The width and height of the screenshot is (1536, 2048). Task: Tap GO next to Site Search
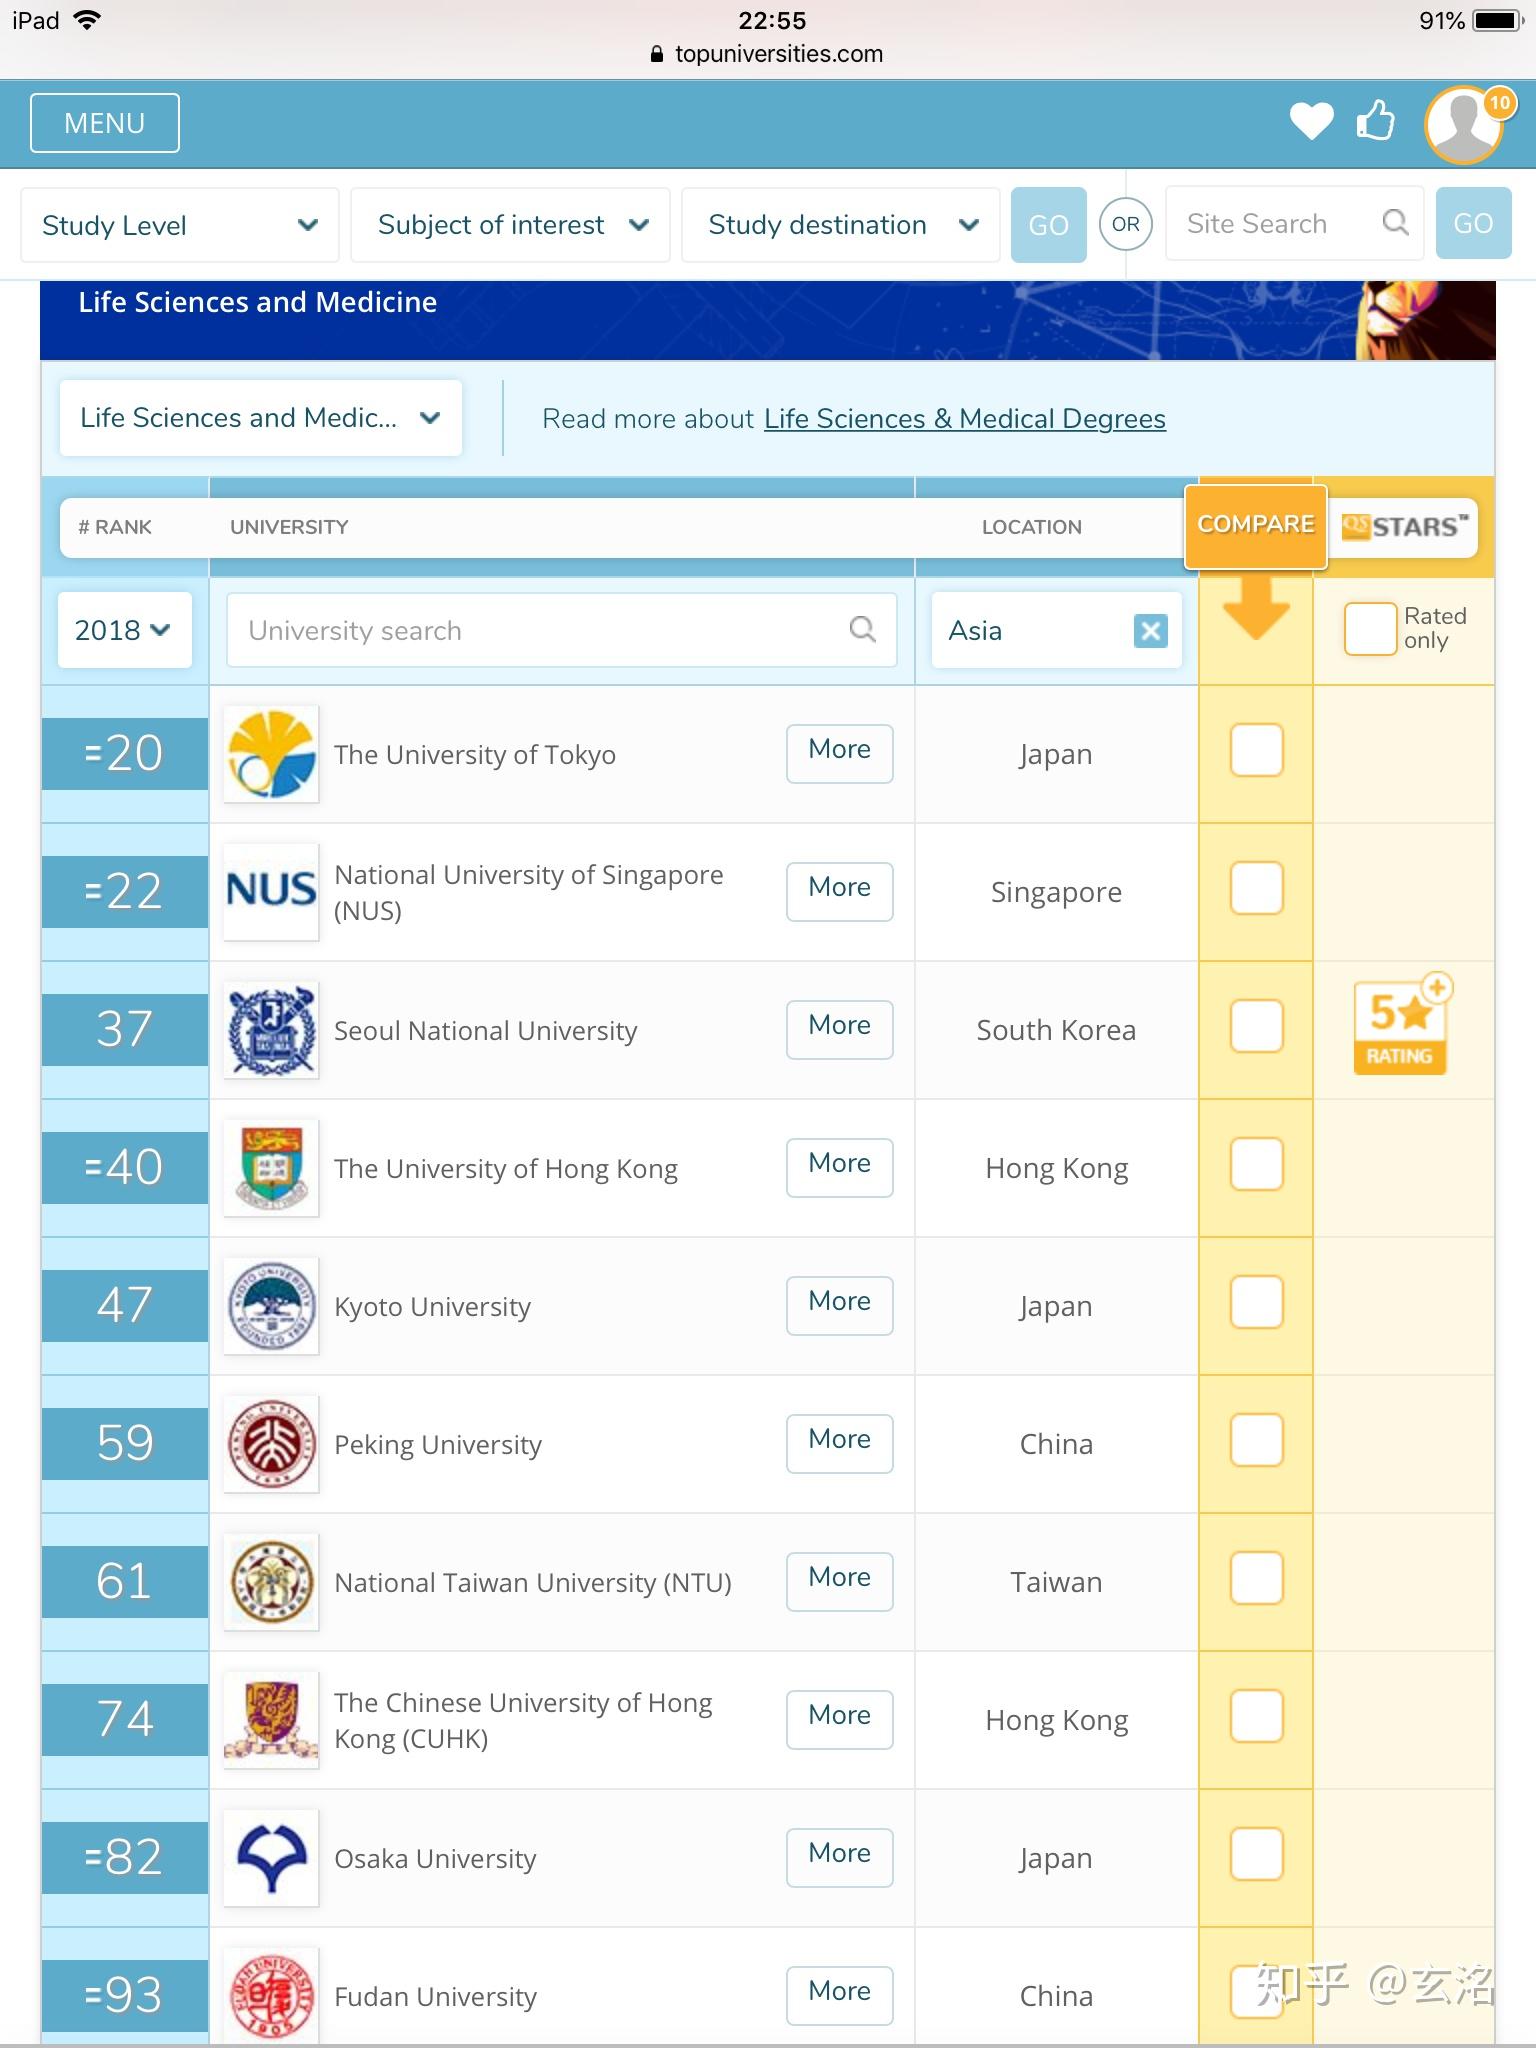click(1473, 223)
